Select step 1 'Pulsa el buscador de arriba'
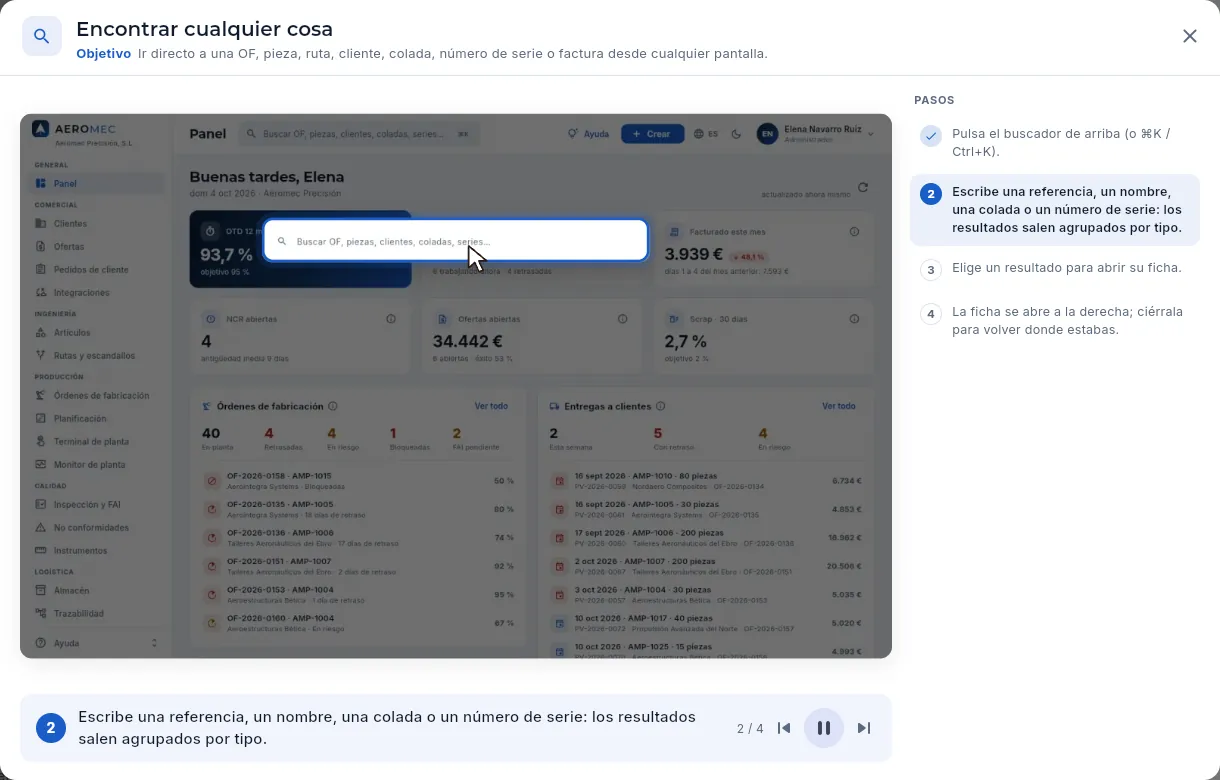This screenshot has height=780, width=1220. [1055, 142]
